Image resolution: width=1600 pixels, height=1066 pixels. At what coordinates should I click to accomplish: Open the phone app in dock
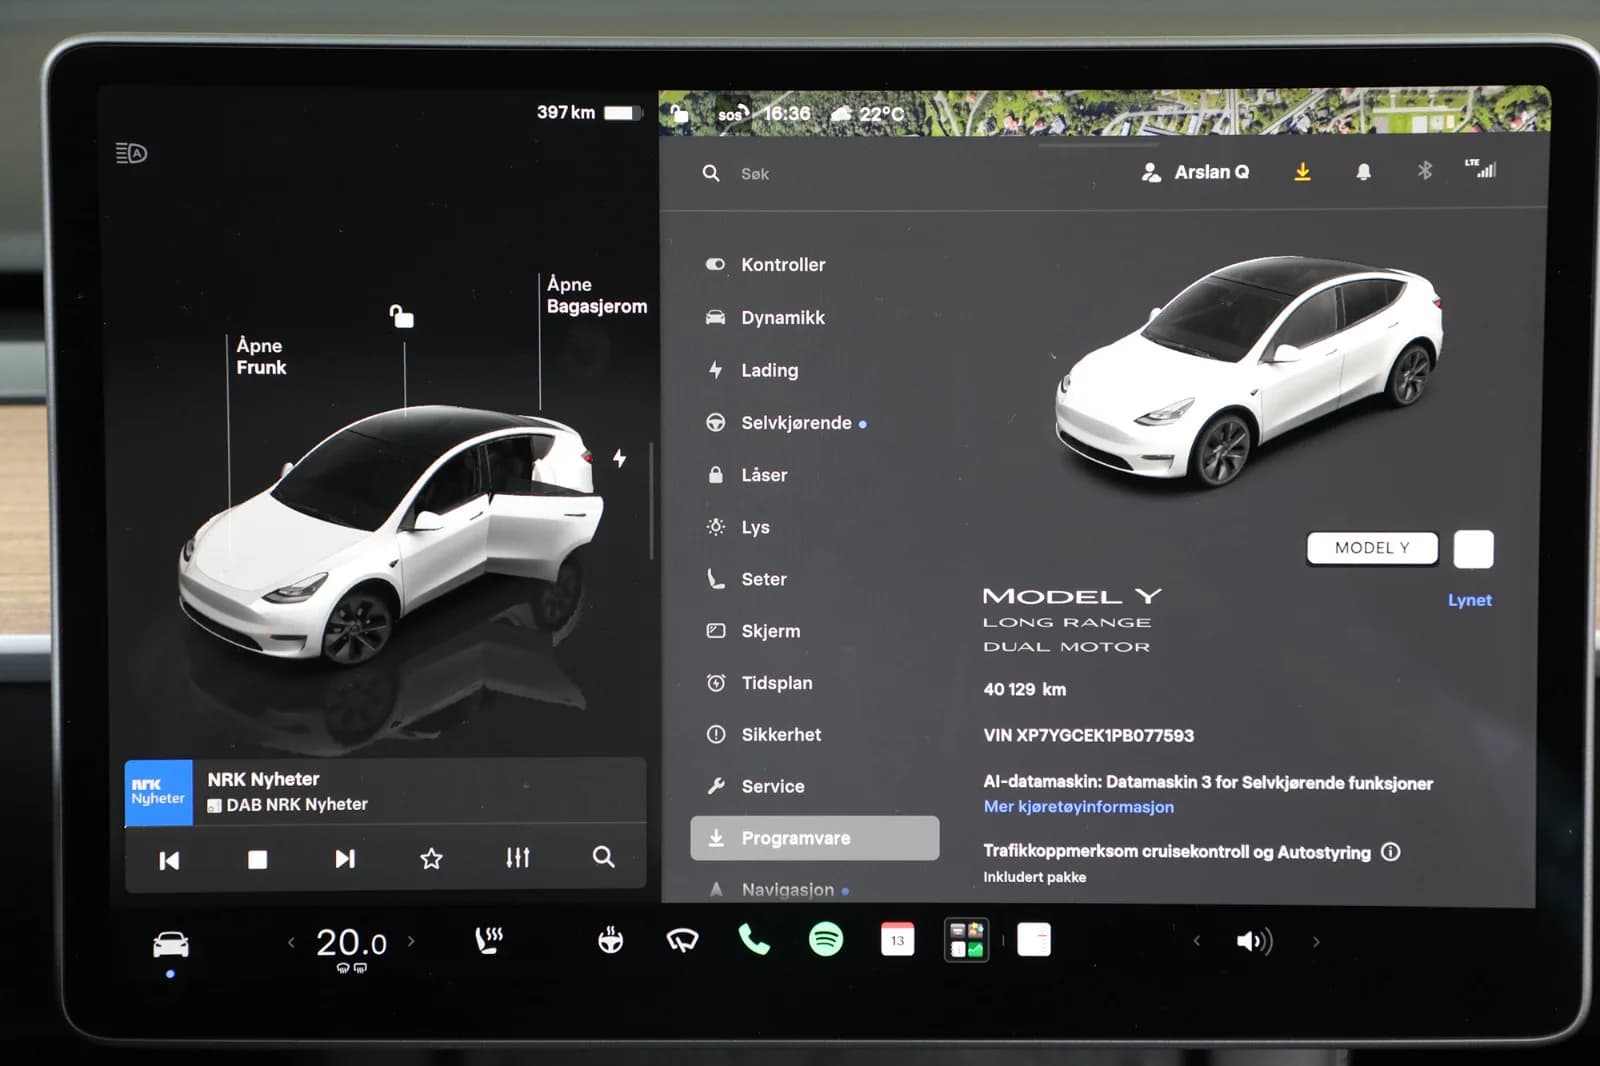click(754, 940)
